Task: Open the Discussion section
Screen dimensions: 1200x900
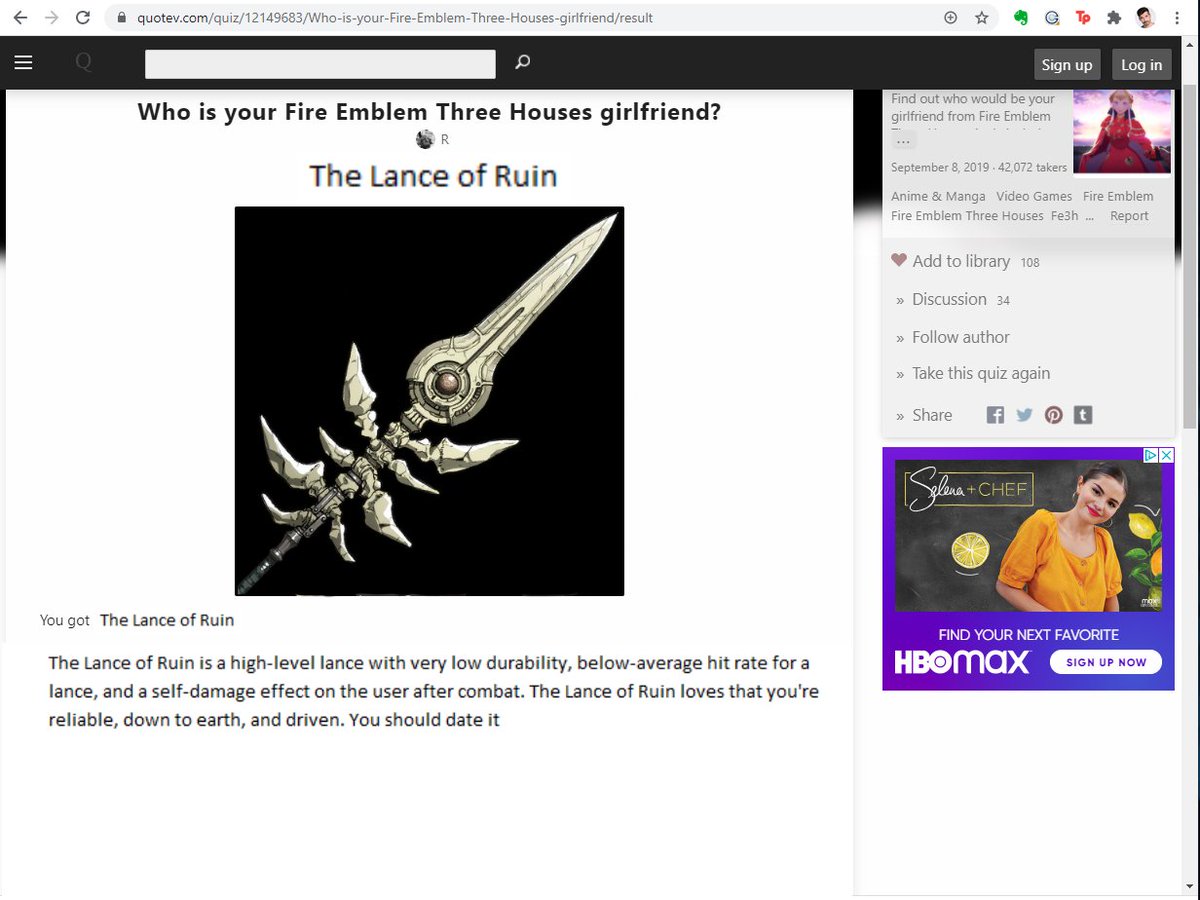Action: 949,299
